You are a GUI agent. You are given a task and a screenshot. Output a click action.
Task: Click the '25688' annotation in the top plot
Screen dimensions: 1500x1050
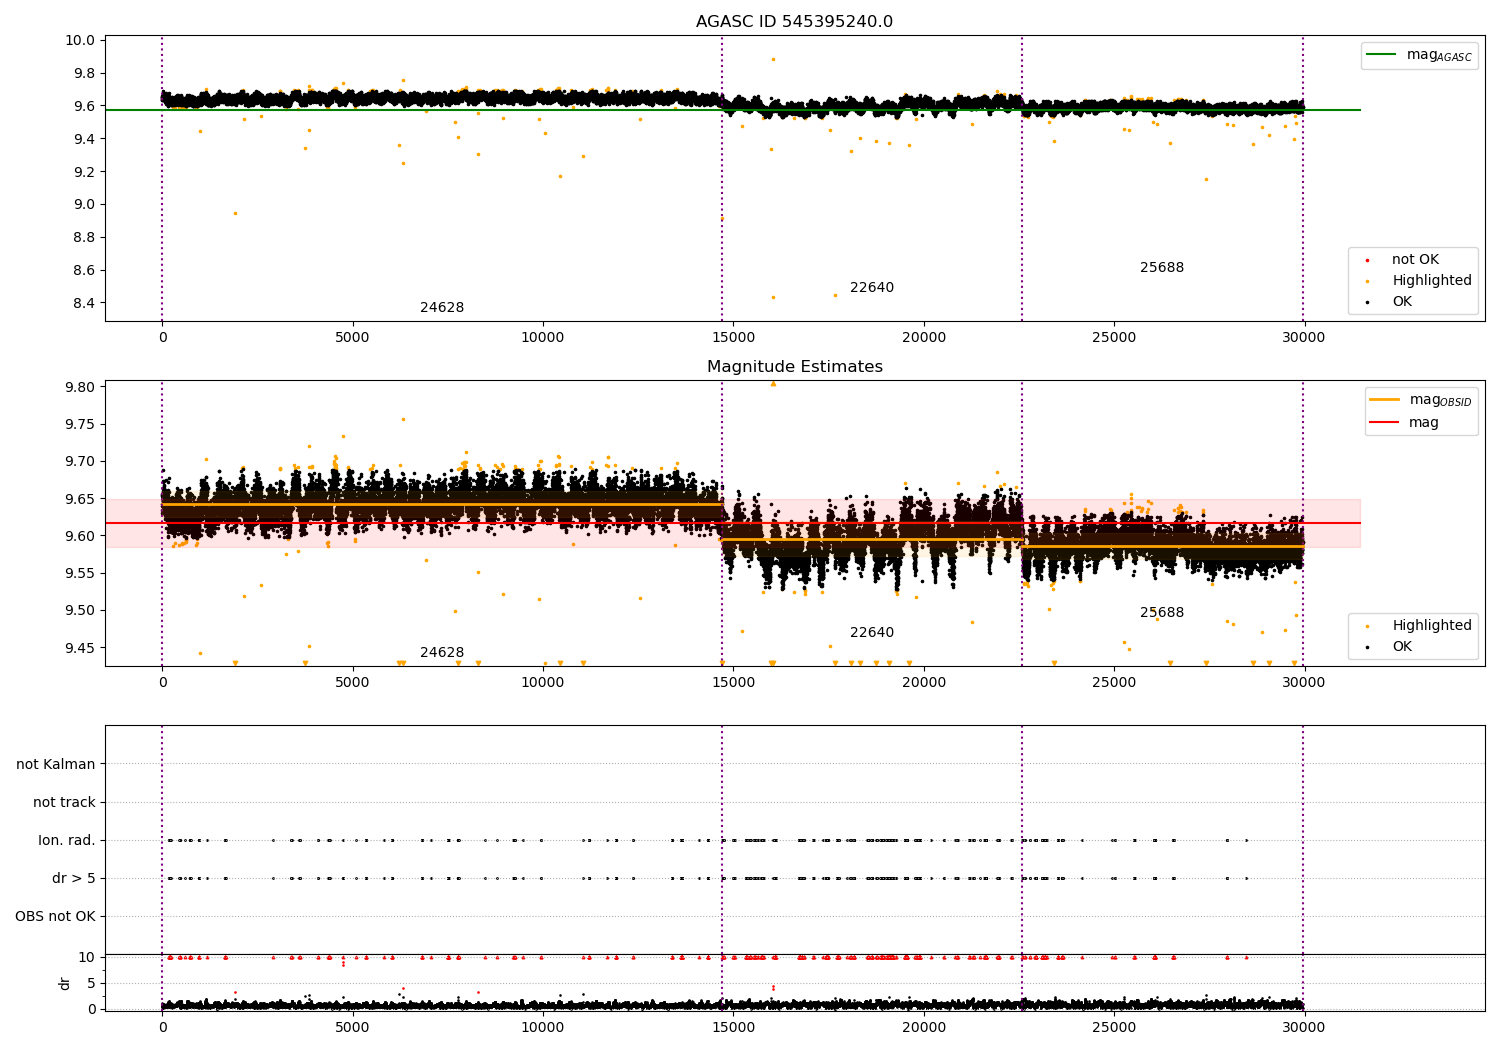click(x=1162, y=268)
